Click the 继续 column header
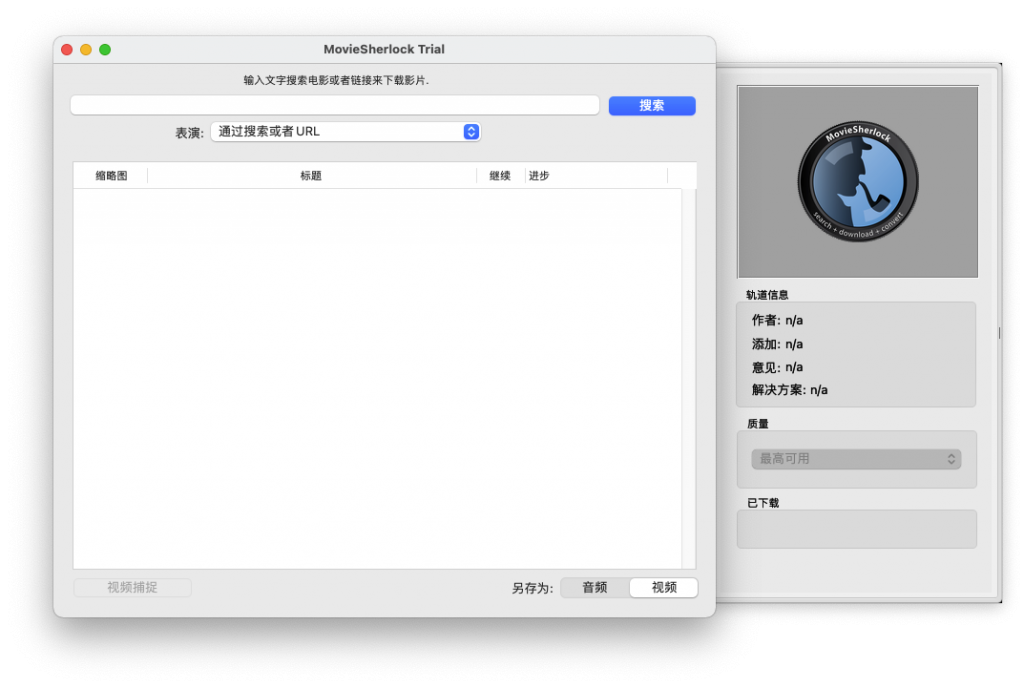This screenshot has height=688, width=1024. pyautogui.click(x=500, y=176)
